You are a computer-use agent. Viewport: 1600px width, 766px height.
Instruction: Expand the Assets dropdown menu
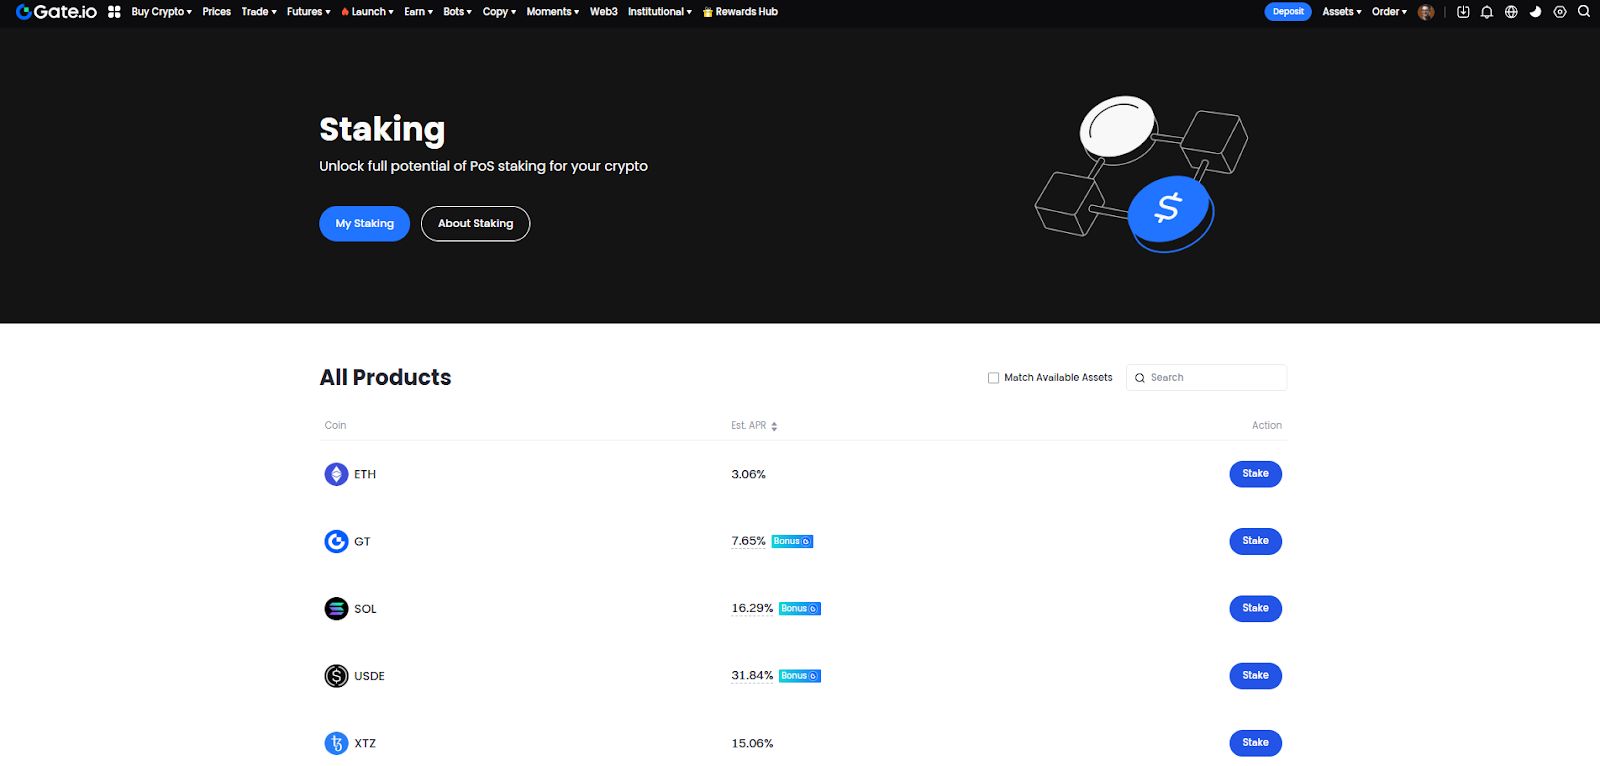(1341, 12)
